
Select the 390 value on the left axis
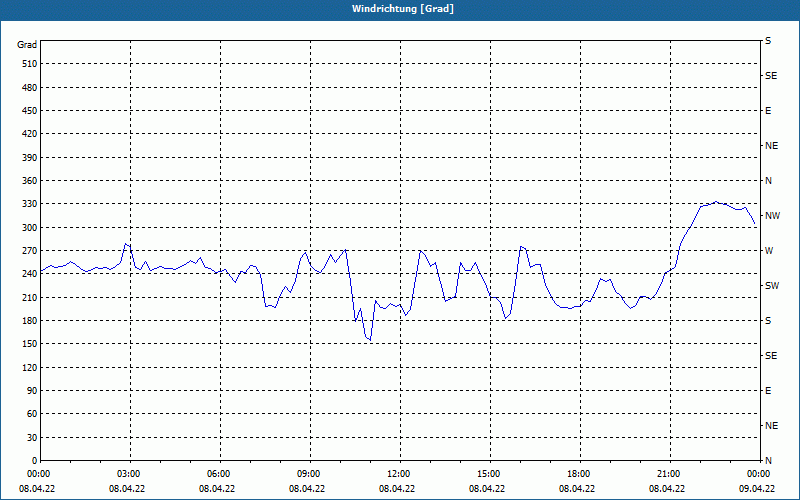(30, 158)
